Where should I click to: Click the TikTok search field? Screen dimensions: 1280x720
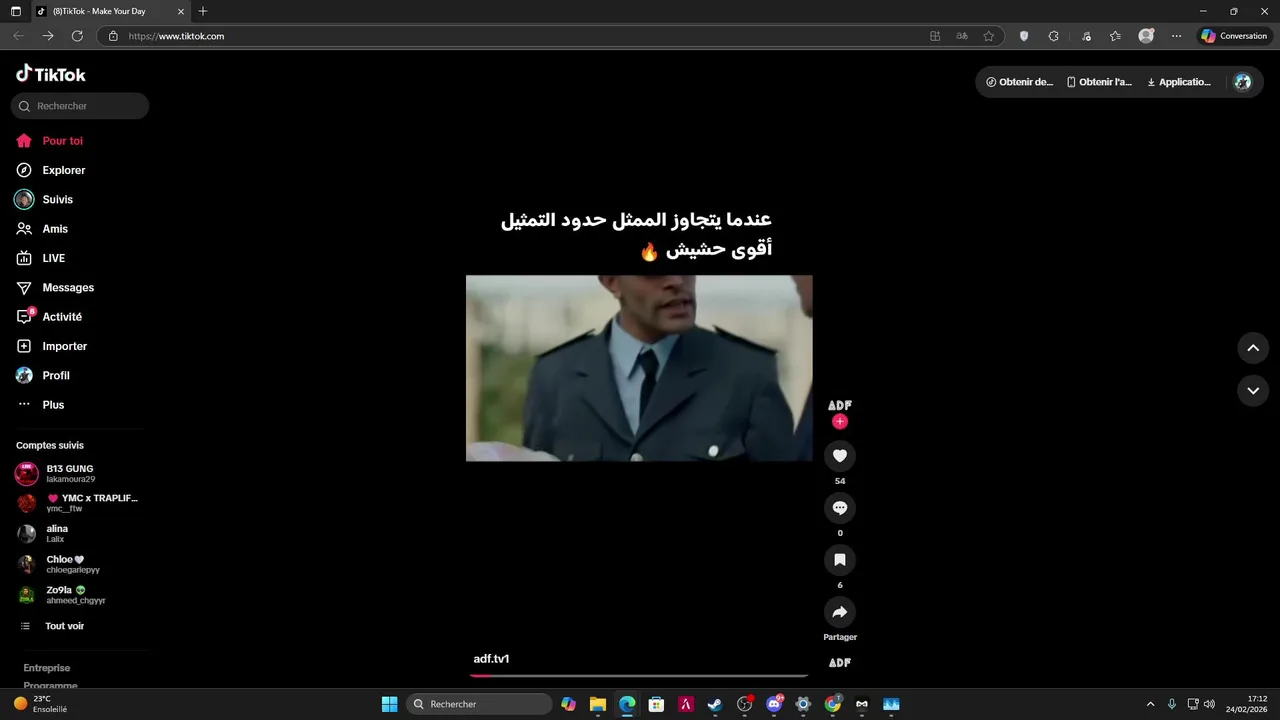(x=80, y=106)
